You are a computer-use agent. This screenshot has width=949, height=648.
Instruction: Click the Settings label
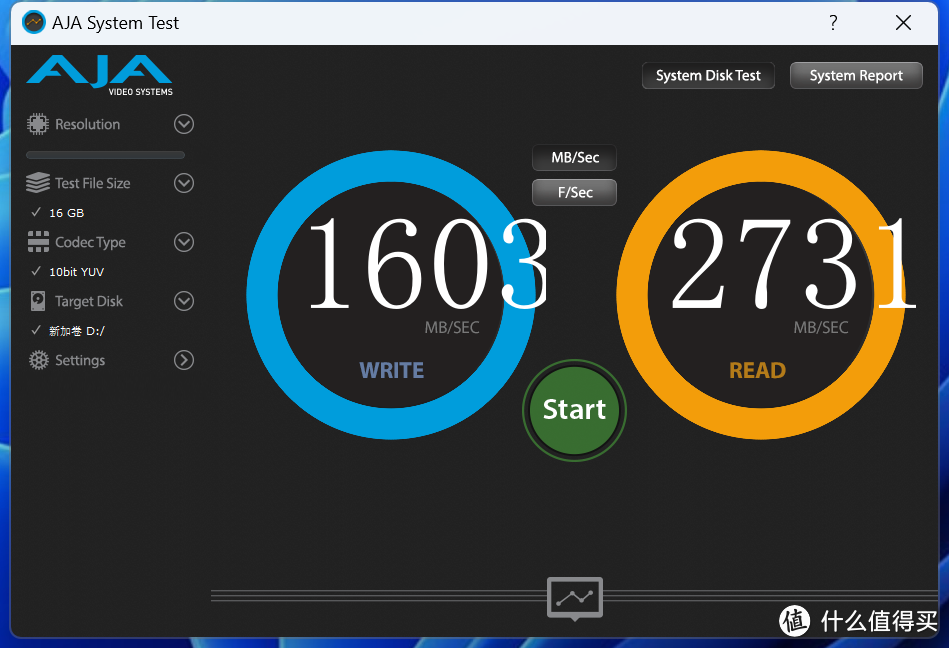pos(80,360)
